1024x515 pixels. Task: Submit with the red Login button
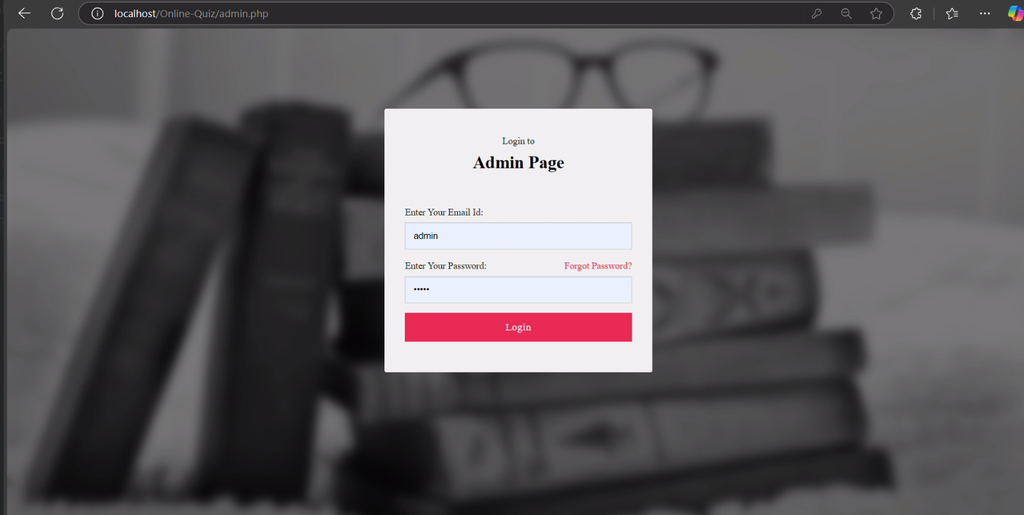pyautogui.click(x=518, y=327)
